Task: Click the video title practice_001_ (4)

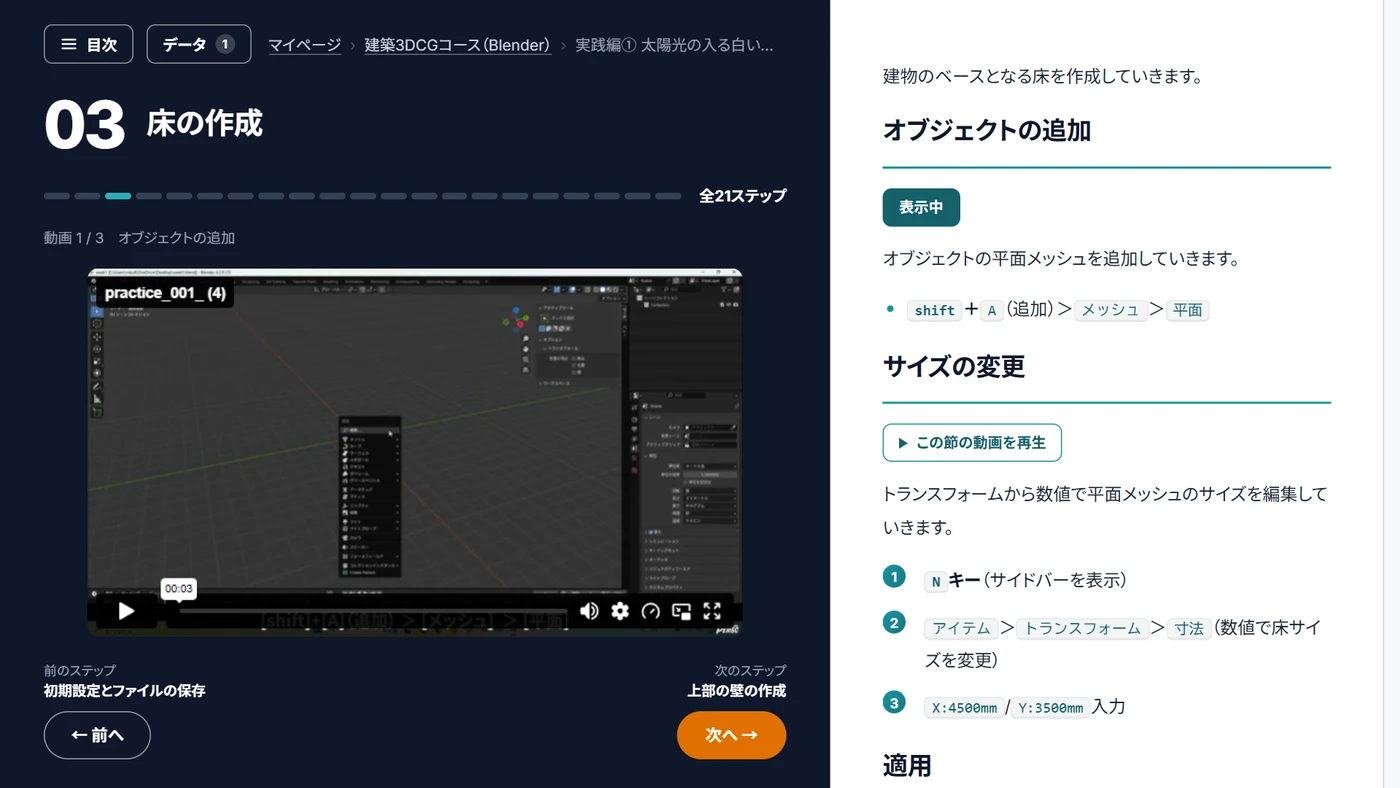Action: 165,293
